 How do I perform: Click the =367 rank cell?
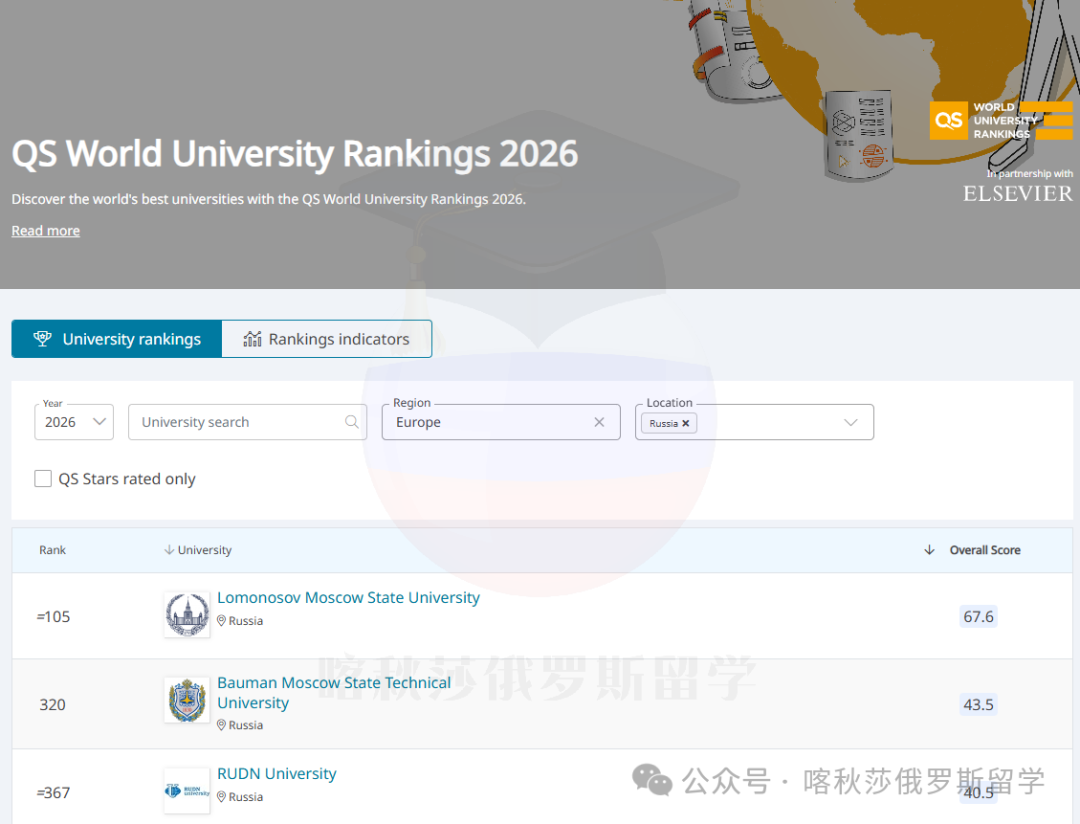(54, 793)
